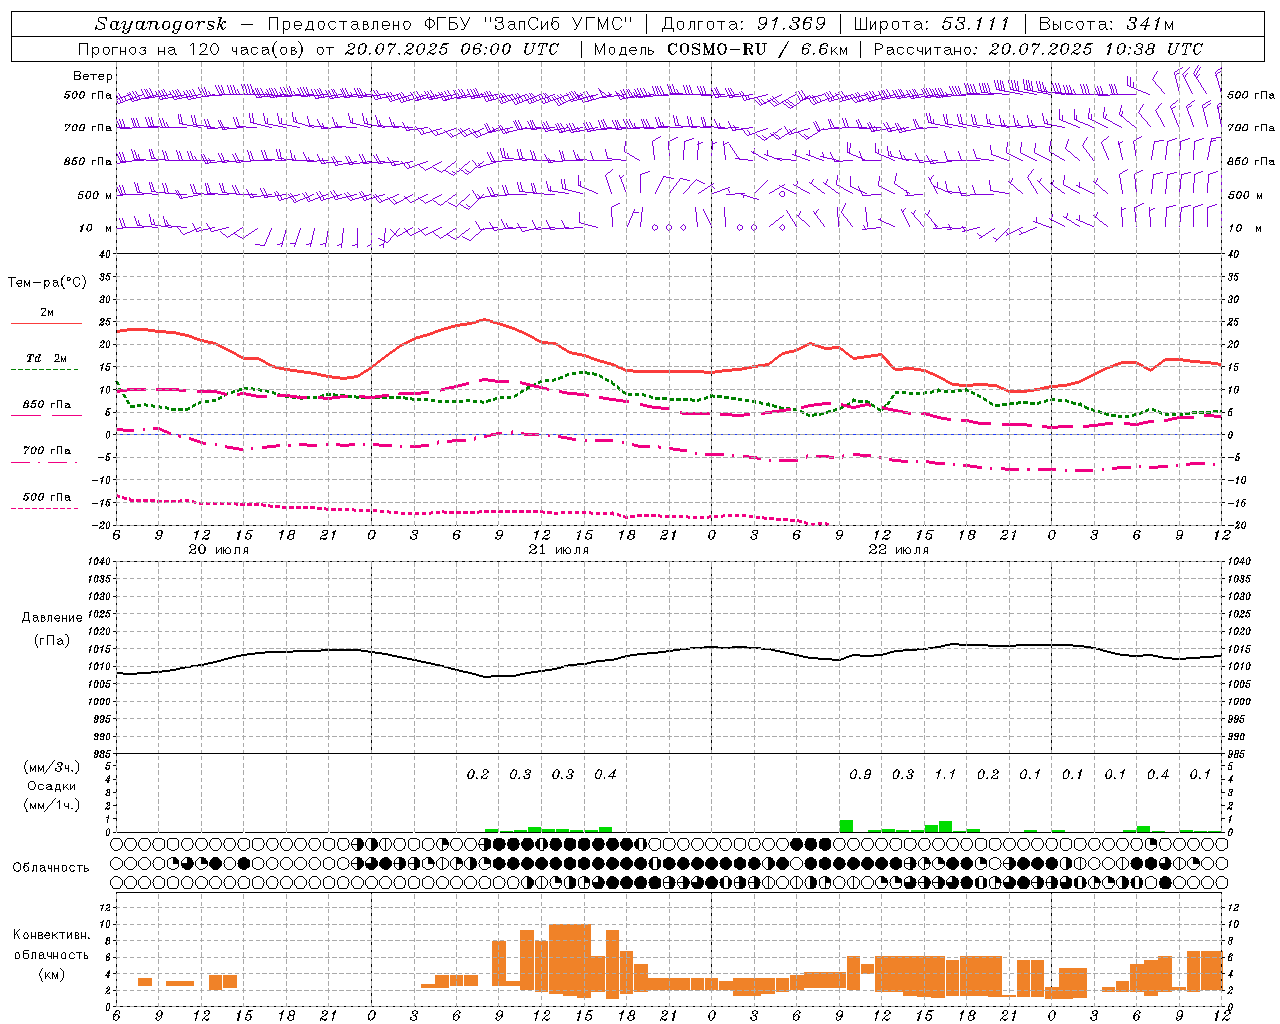Click the 700 гПа temperature legend entry
Screen dimensions: 1280x1024
pos(47,451)
